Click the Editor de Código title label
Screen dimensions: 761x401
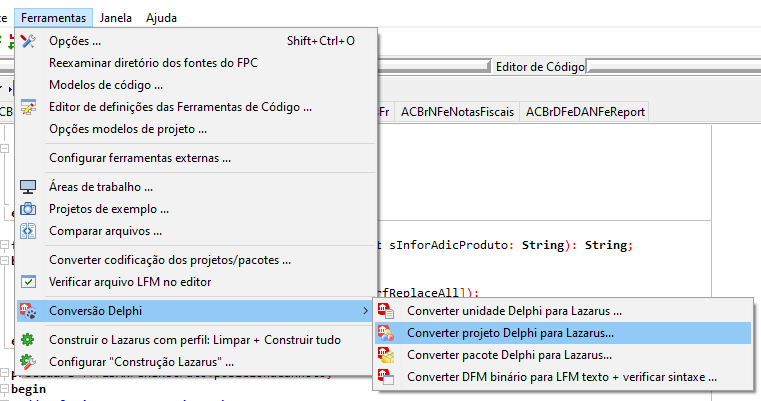[540, 67]
